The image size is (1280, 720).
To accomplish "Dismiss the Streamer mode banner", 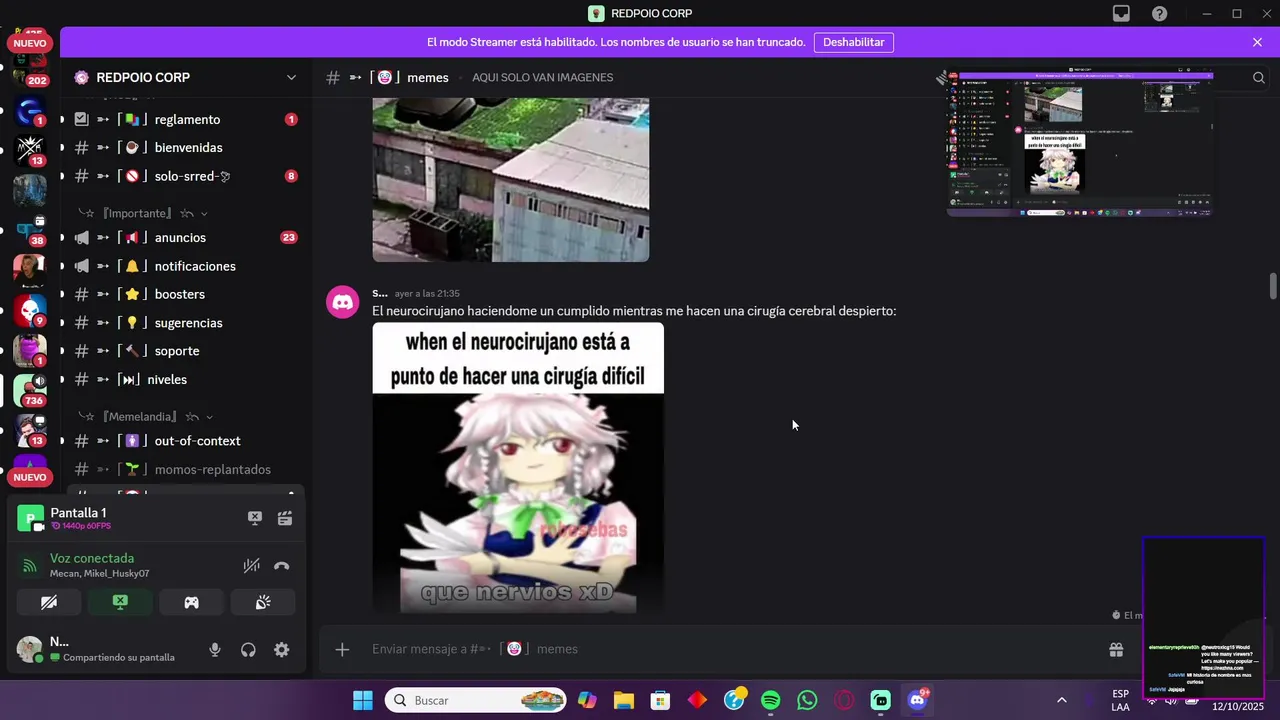I will pyautogui.click(x=1257, y=42).
